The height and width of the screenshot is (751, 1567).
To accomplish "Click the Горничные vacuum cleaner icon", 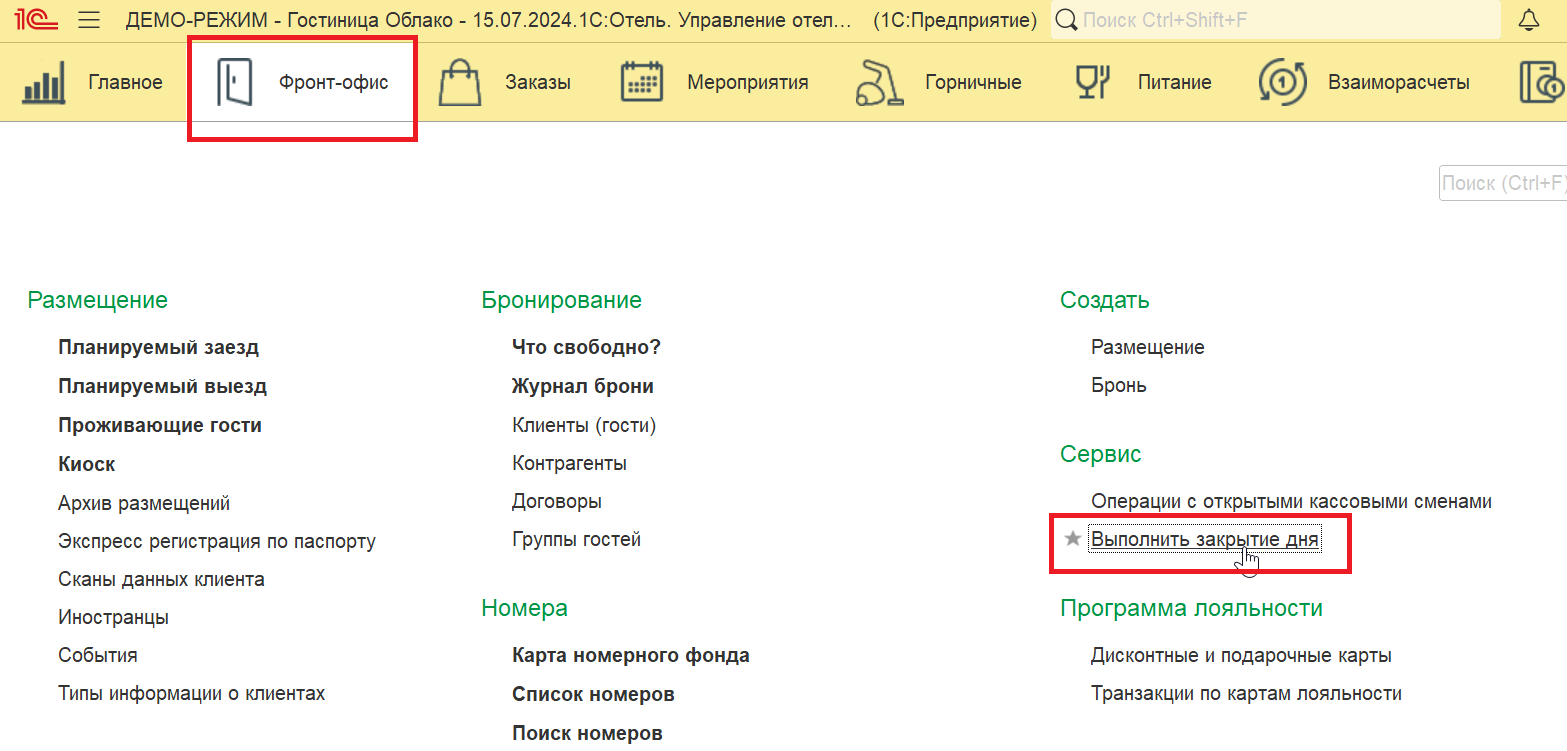I will click(880, 82).
